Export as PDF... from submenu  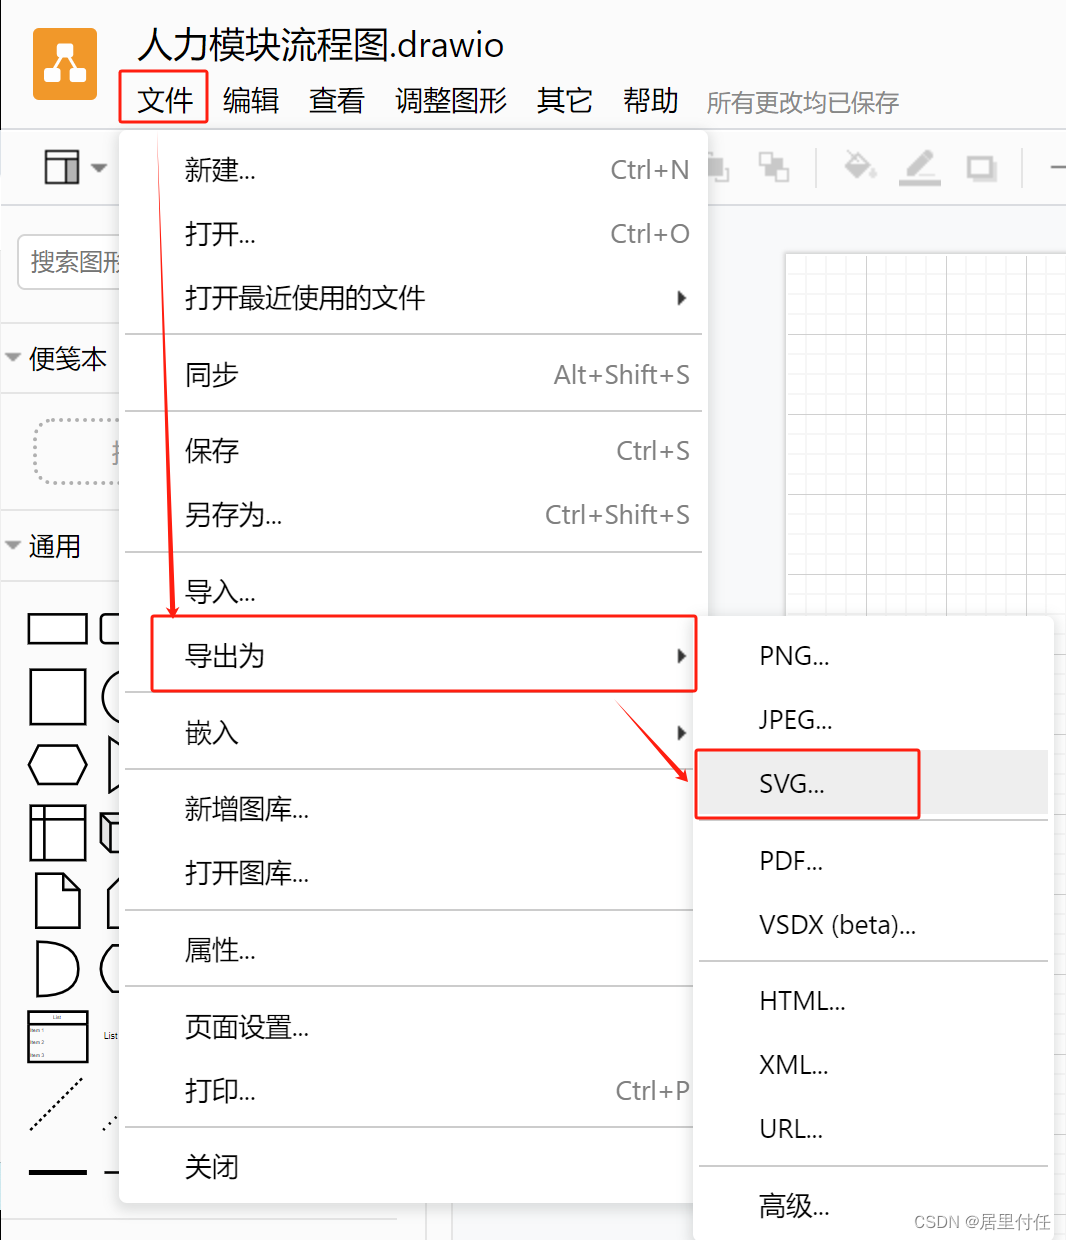[873, 861]
